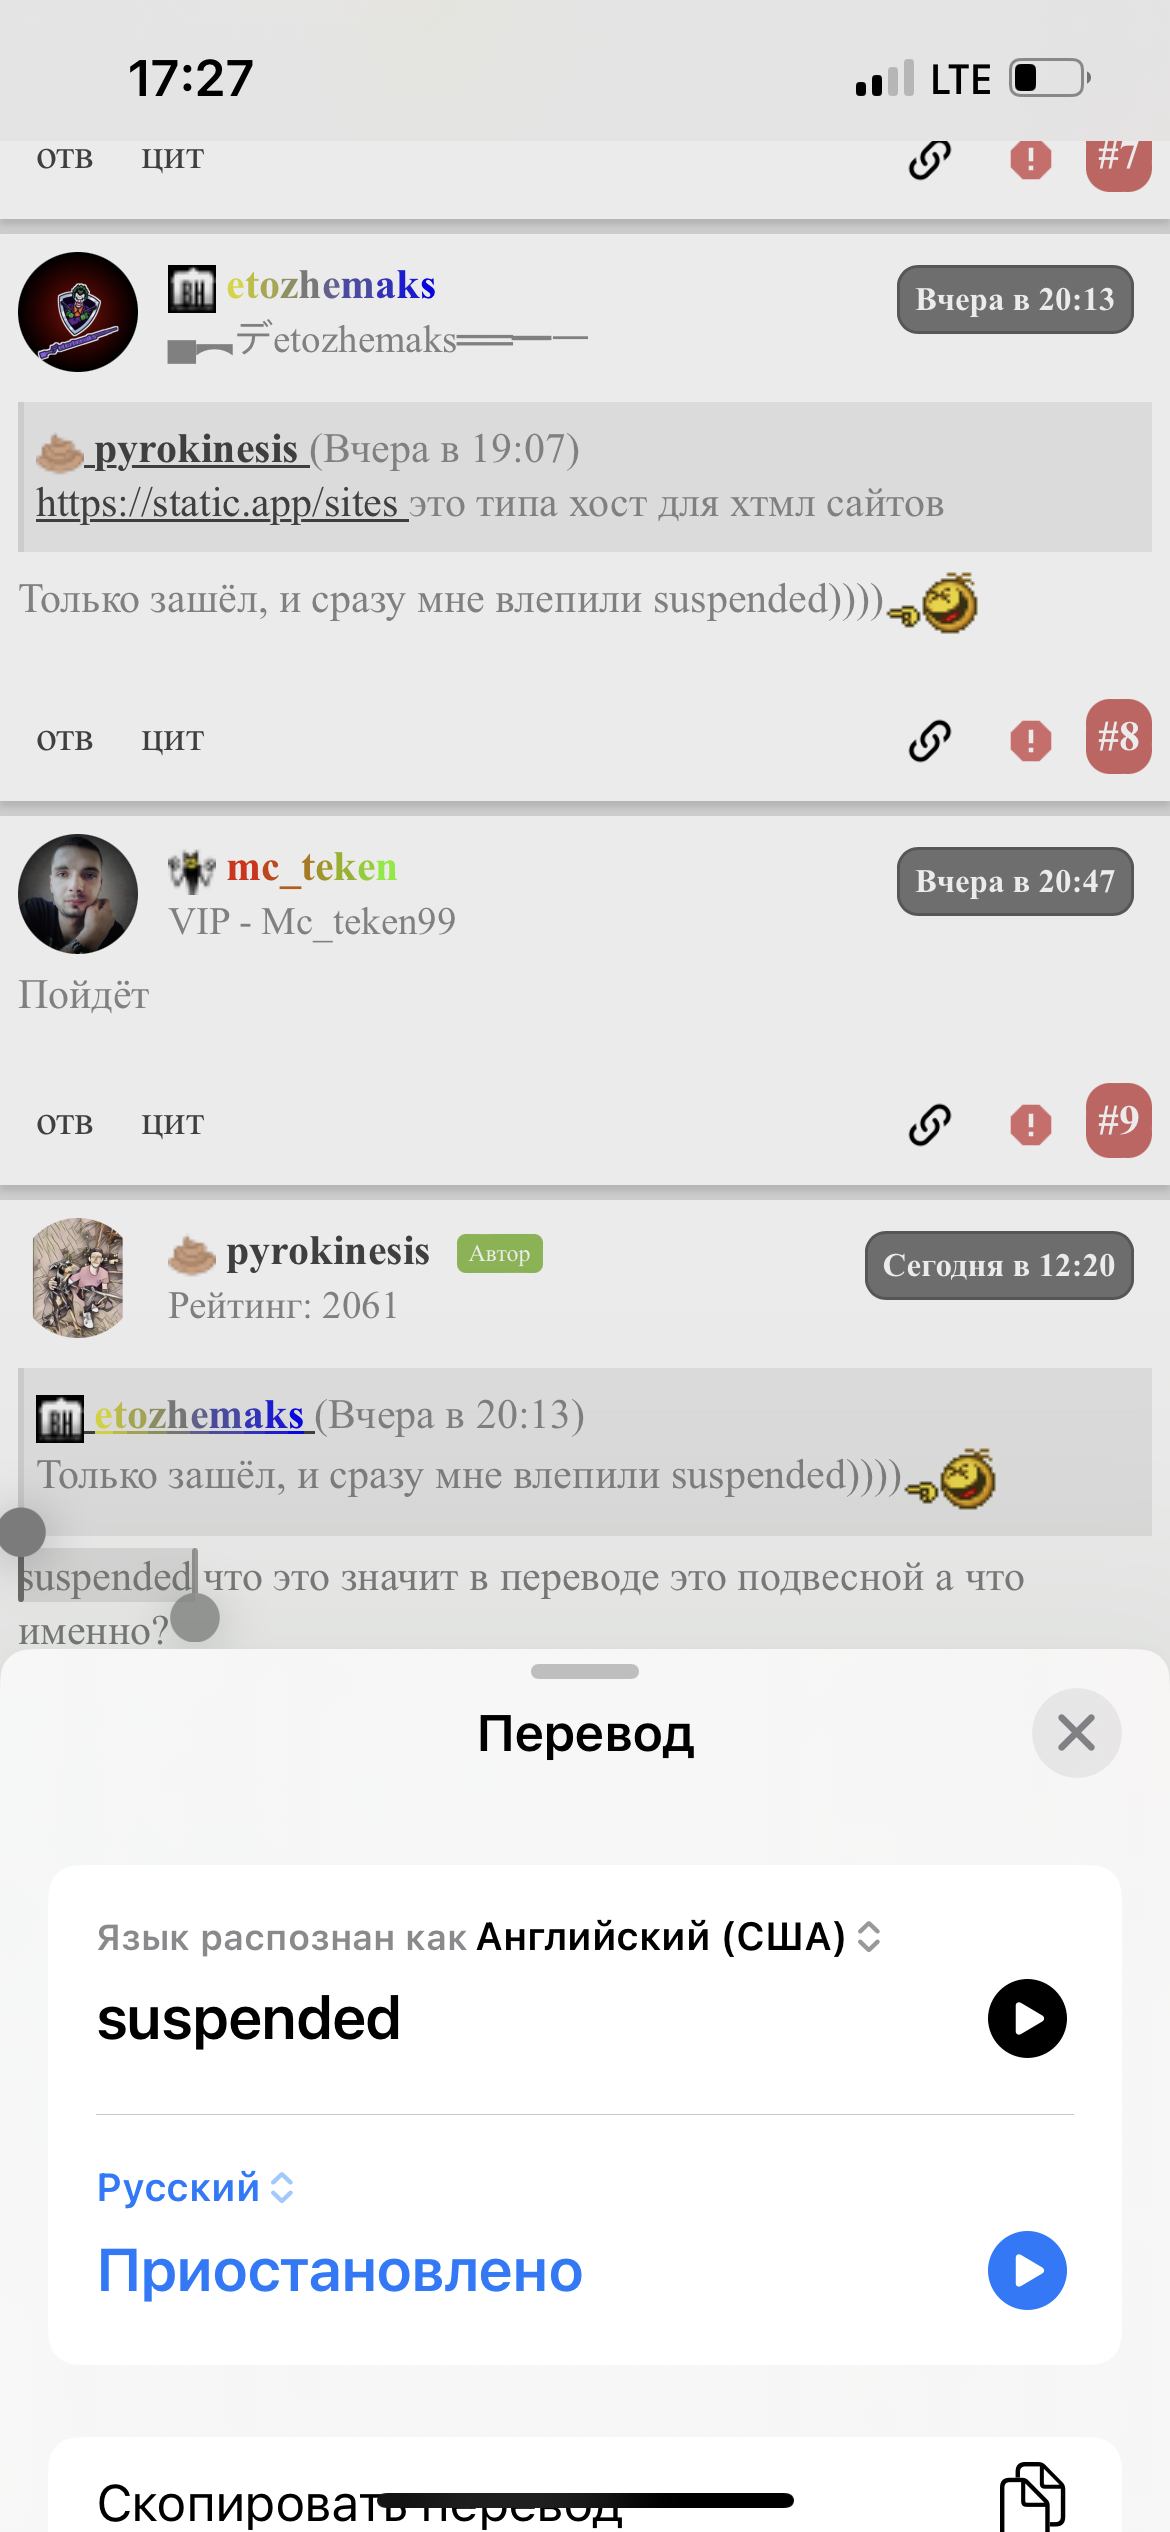Report post #8 with red exclamation icon
The height and width of the screenshot is (2532, 1170).
point(1030,741)
